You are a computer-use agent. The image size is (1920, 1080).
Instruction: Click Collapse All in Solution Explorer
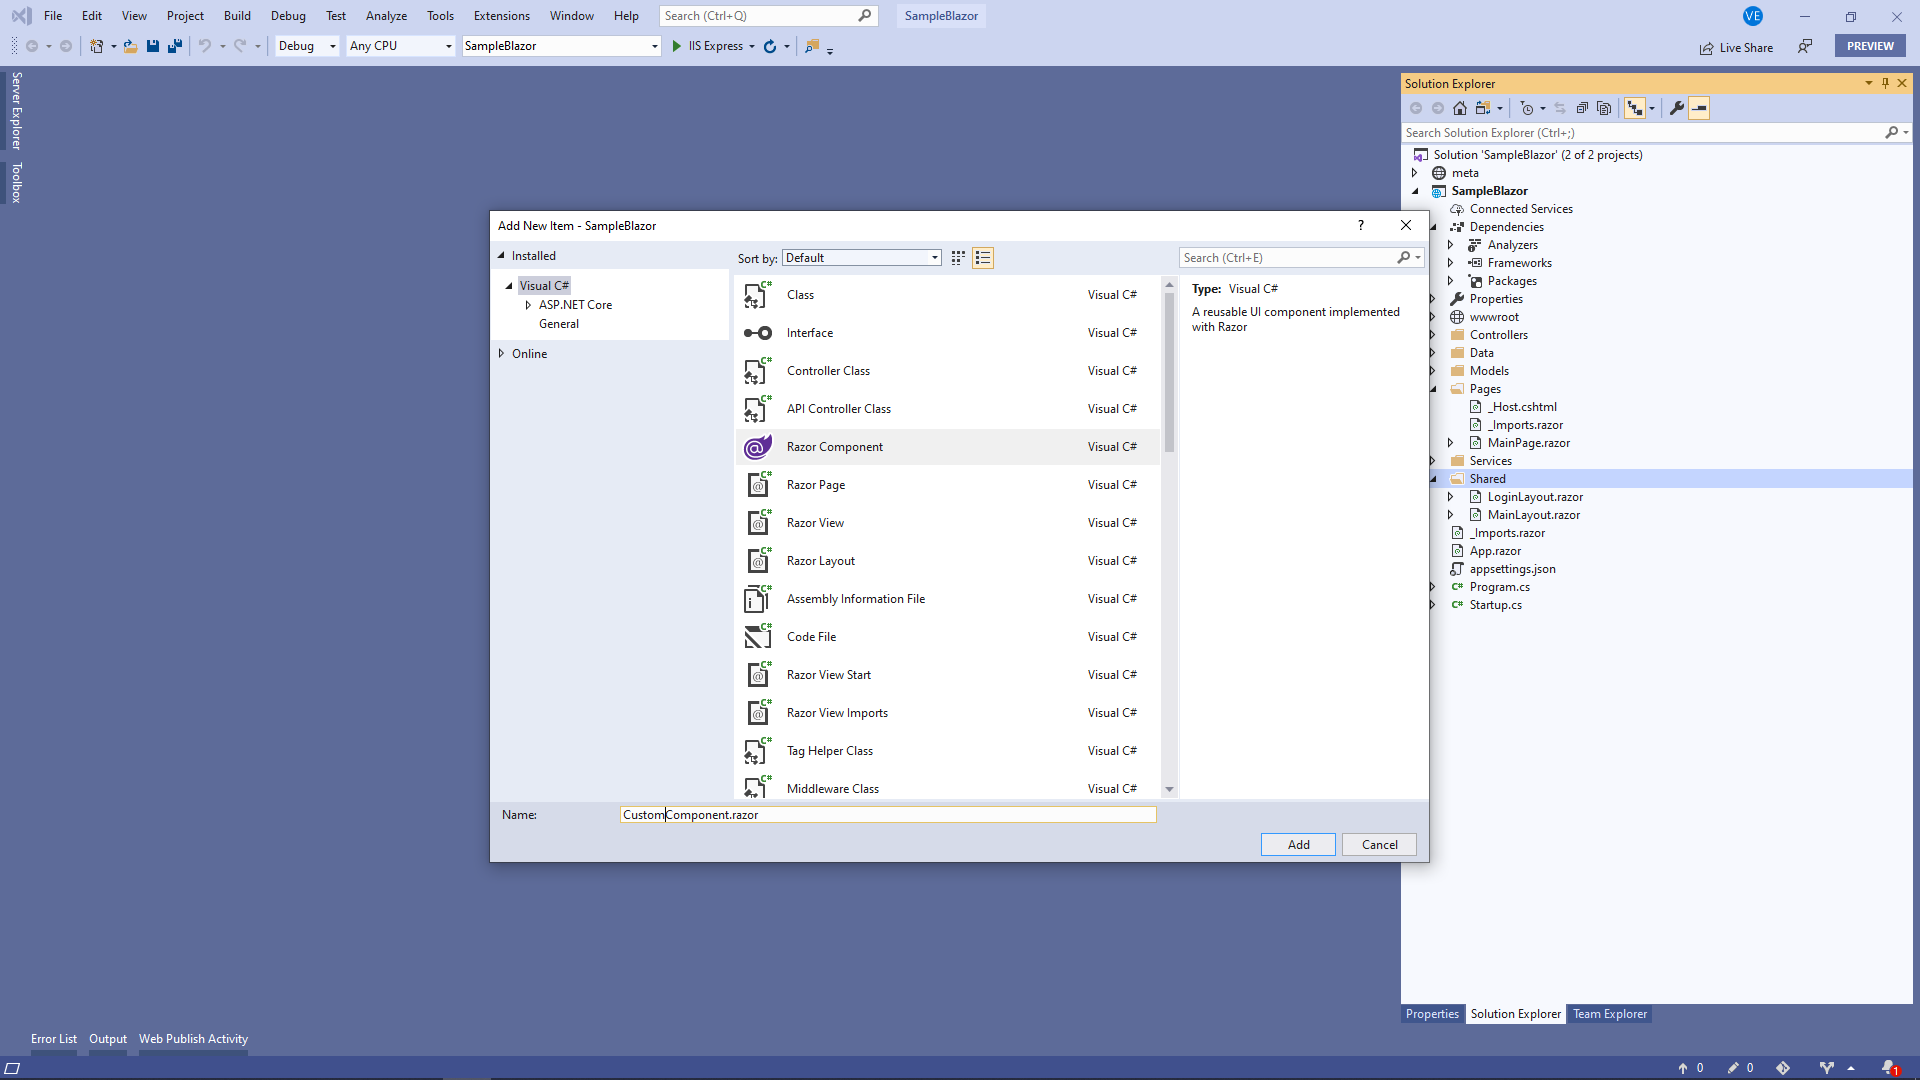[1582, 108]
